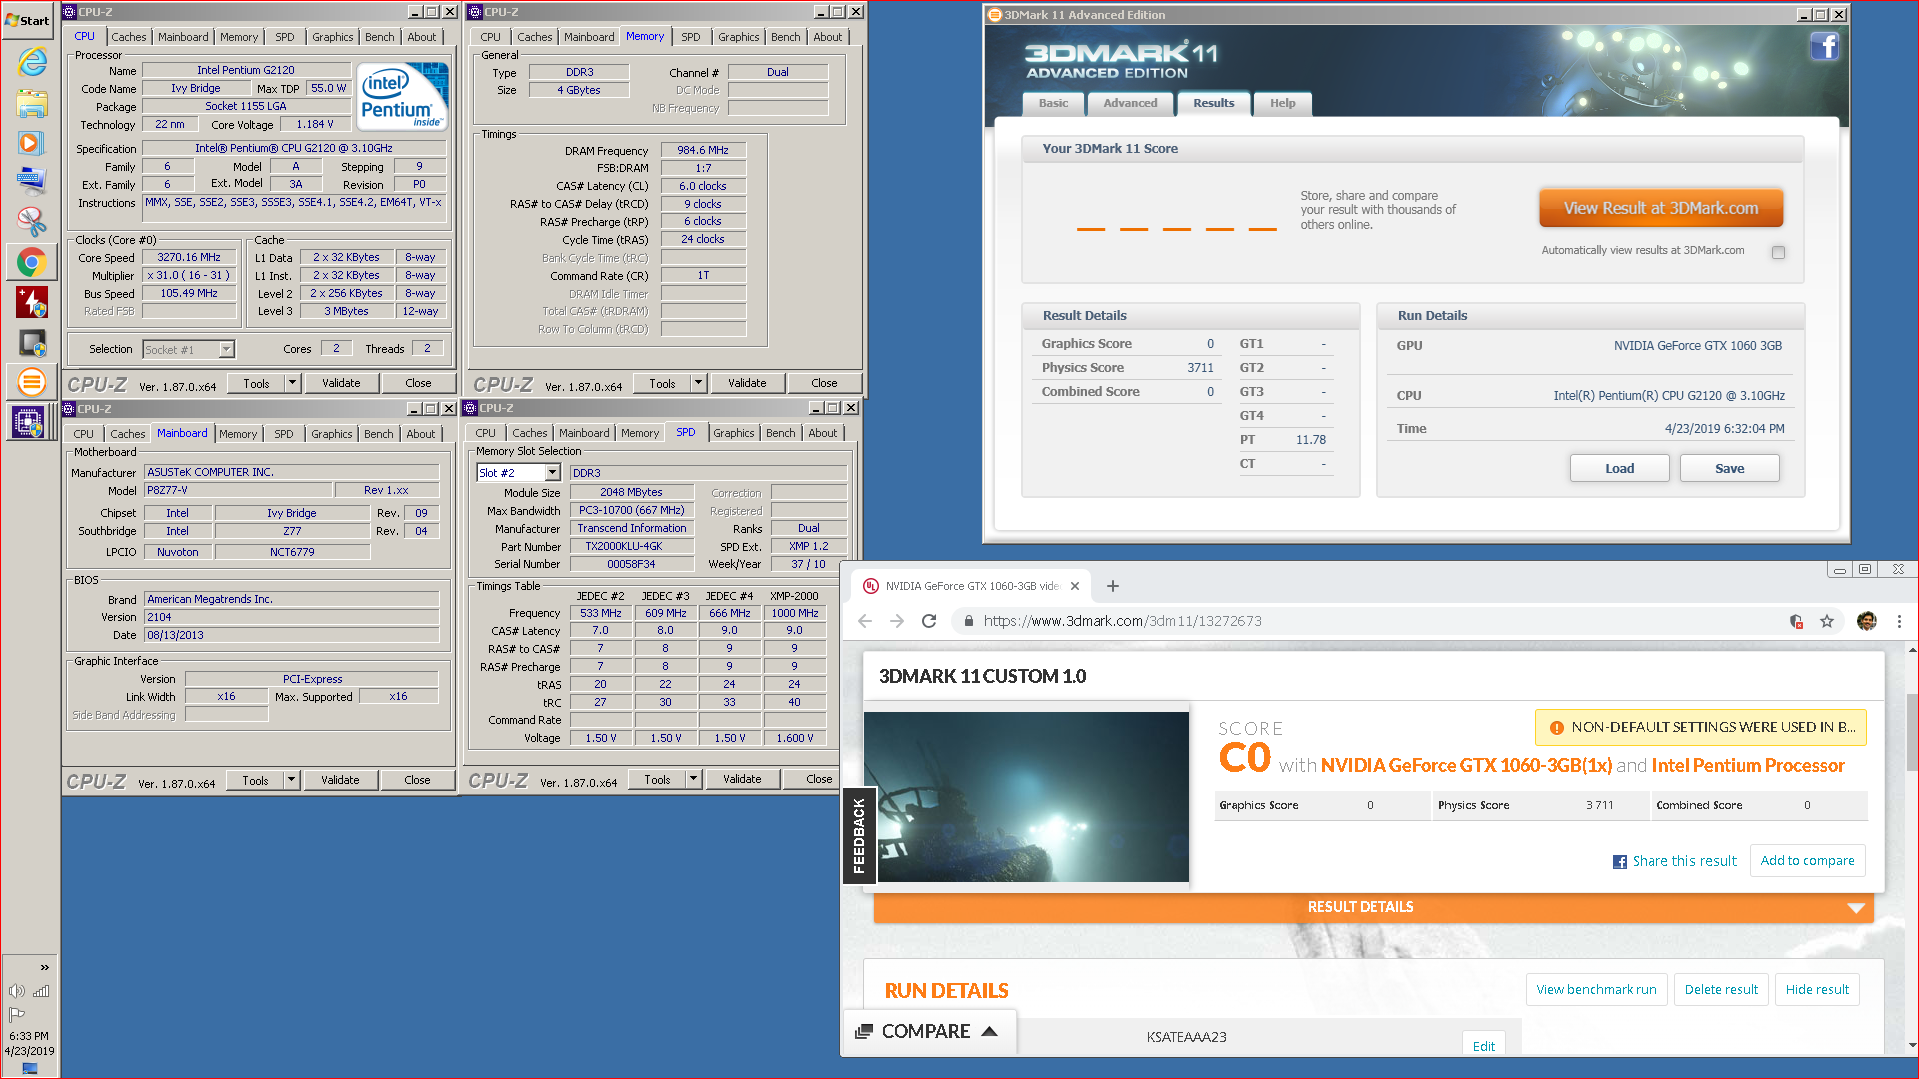Select Graphics tab in the Memory CPU-Z window
This screenshot has width=1919, height=1079.
click(738, 37)
